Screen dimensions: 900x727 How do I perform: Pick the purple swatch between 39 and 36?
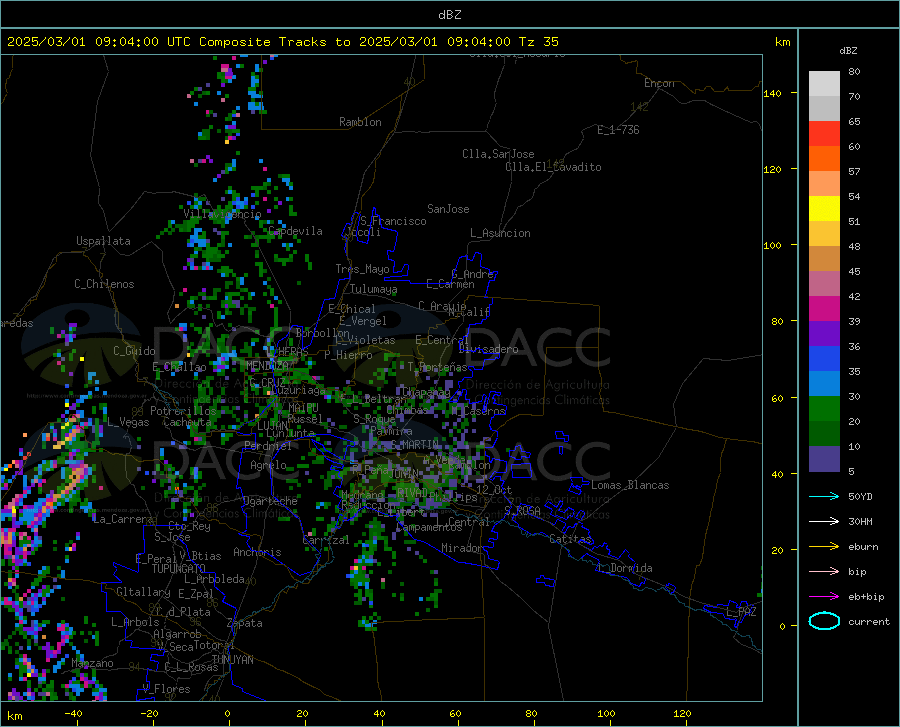pos(824,333)
